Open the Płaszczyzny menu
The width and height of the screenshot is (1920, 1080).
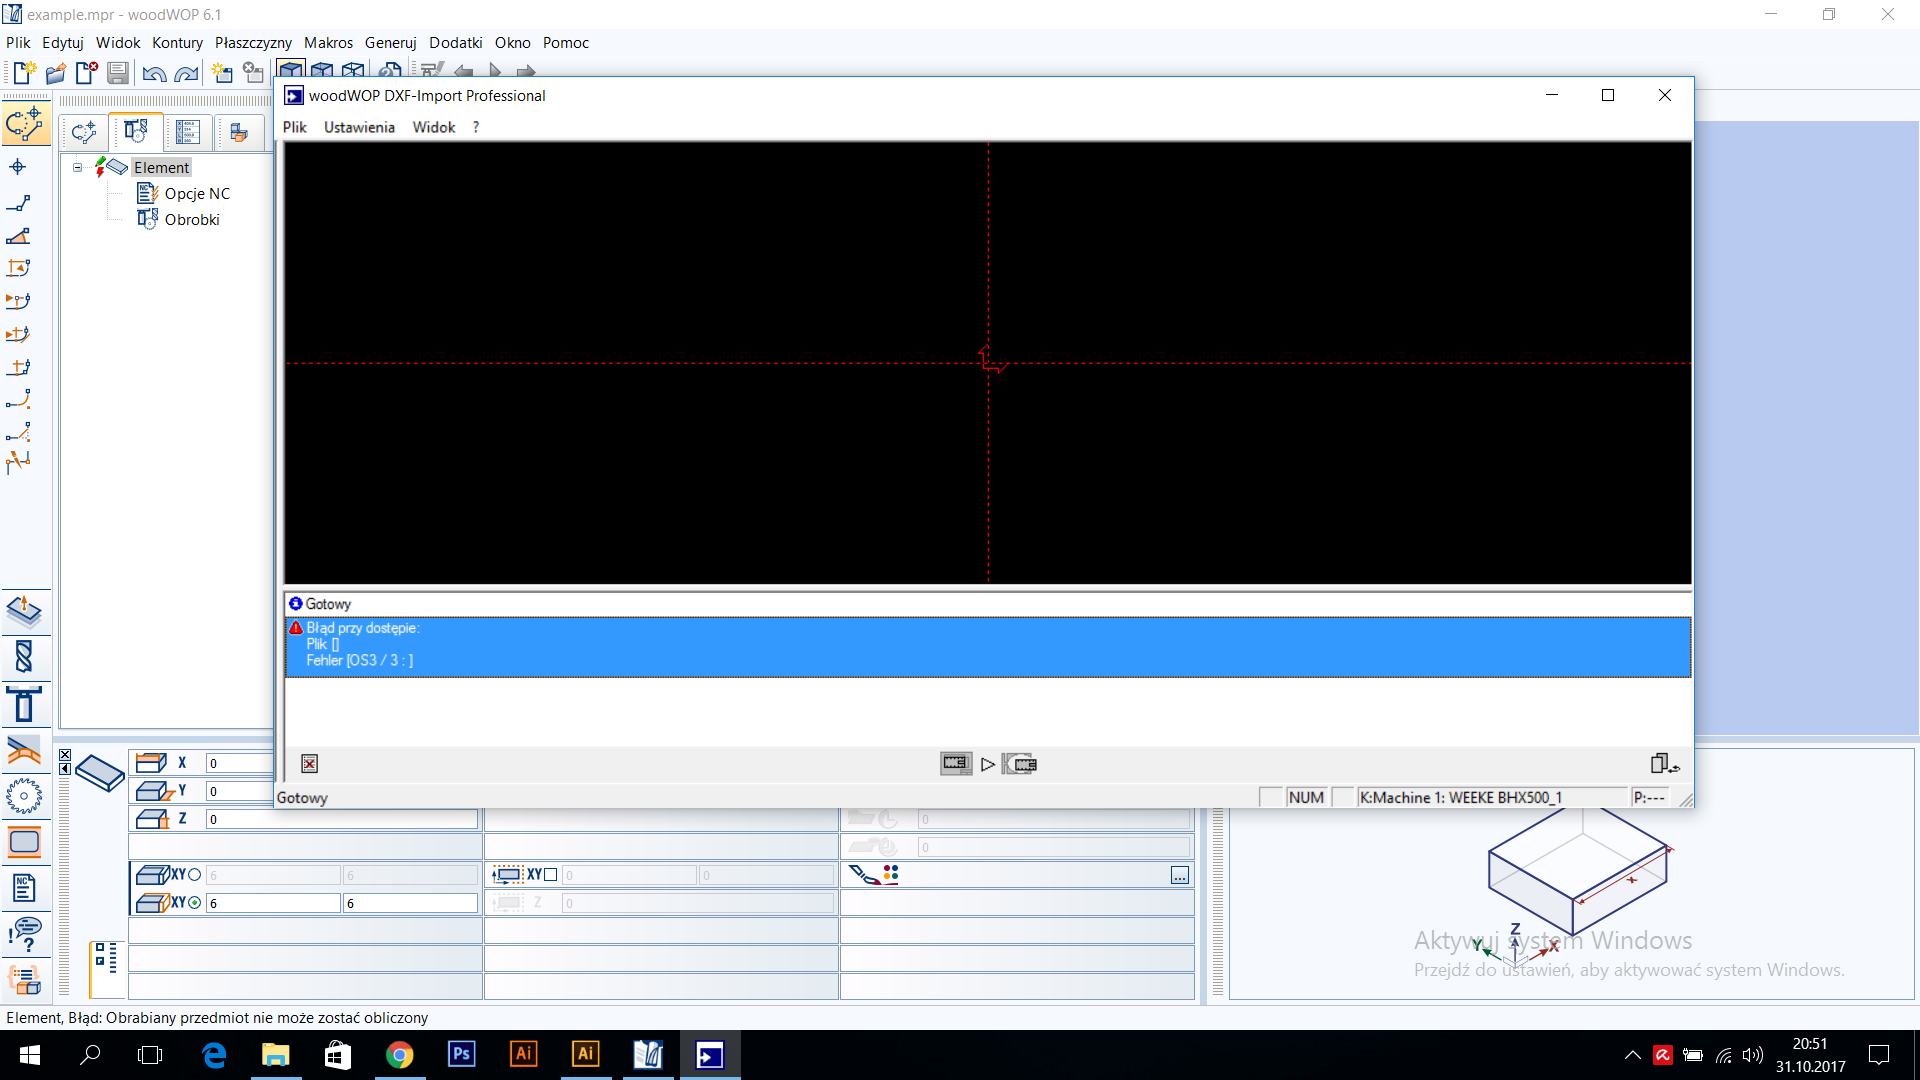253,42
